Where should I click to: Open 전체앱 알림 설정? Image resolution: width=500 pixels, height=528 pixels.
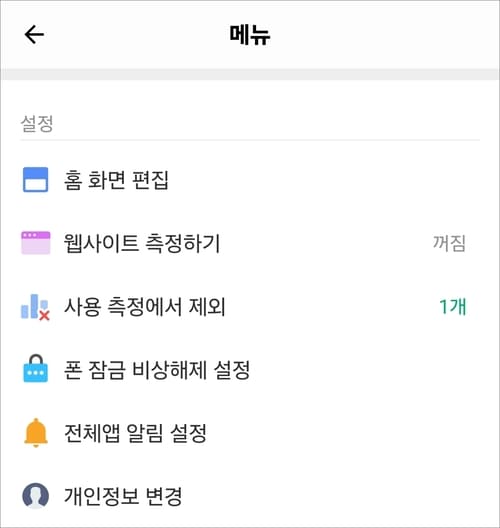coord(250,433)
